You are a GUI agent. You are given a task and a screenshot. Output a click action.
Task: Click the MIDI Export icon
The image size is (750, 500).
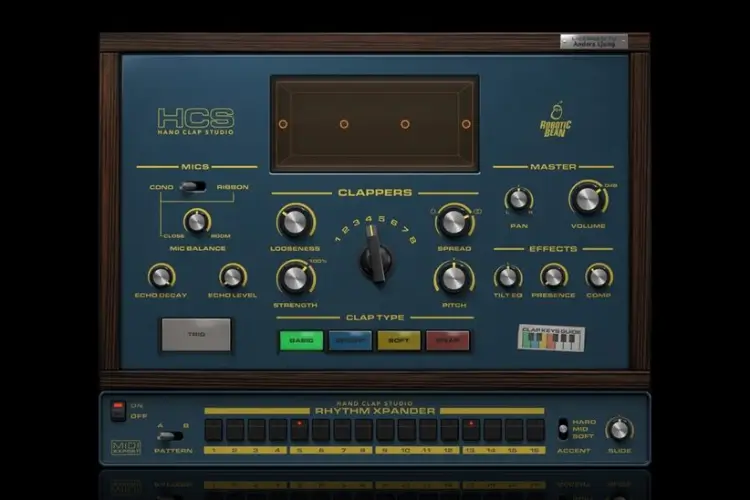pos(126,447)
